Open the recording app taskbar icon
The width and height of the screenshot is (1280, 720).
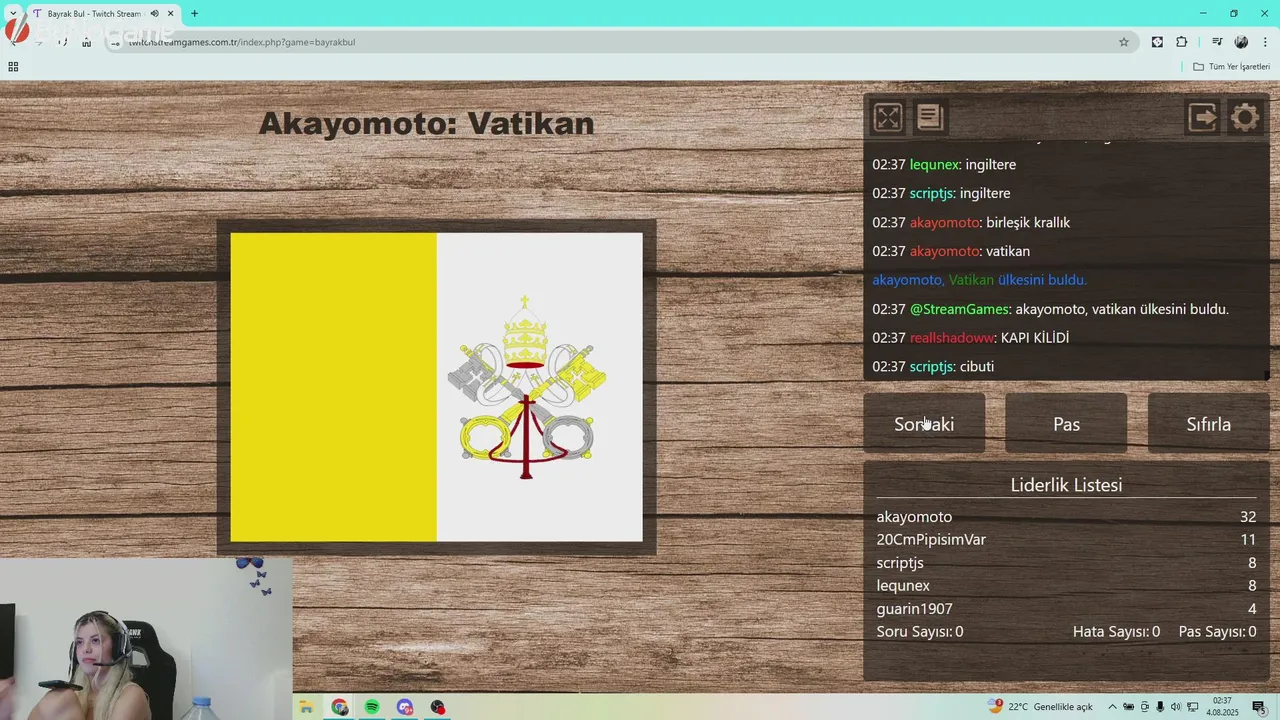click(x=438, y=707)
